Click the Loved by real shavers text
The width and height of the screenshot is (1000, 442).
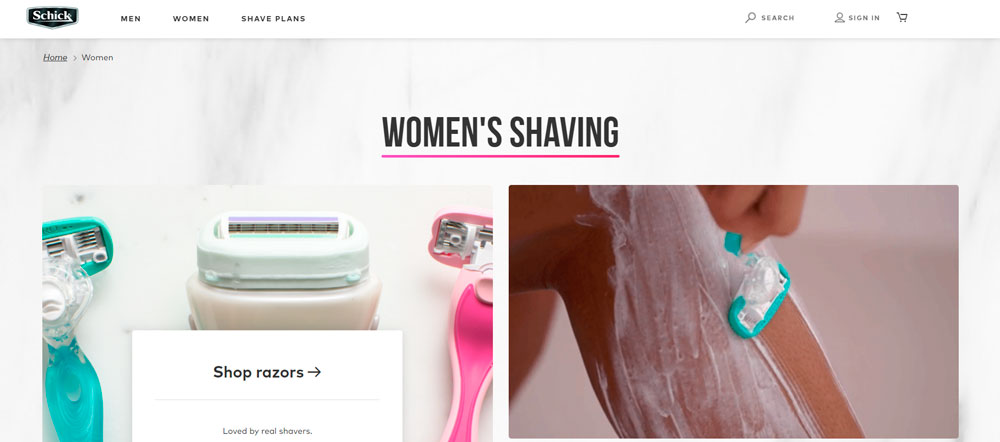click(x=267, y=431)
